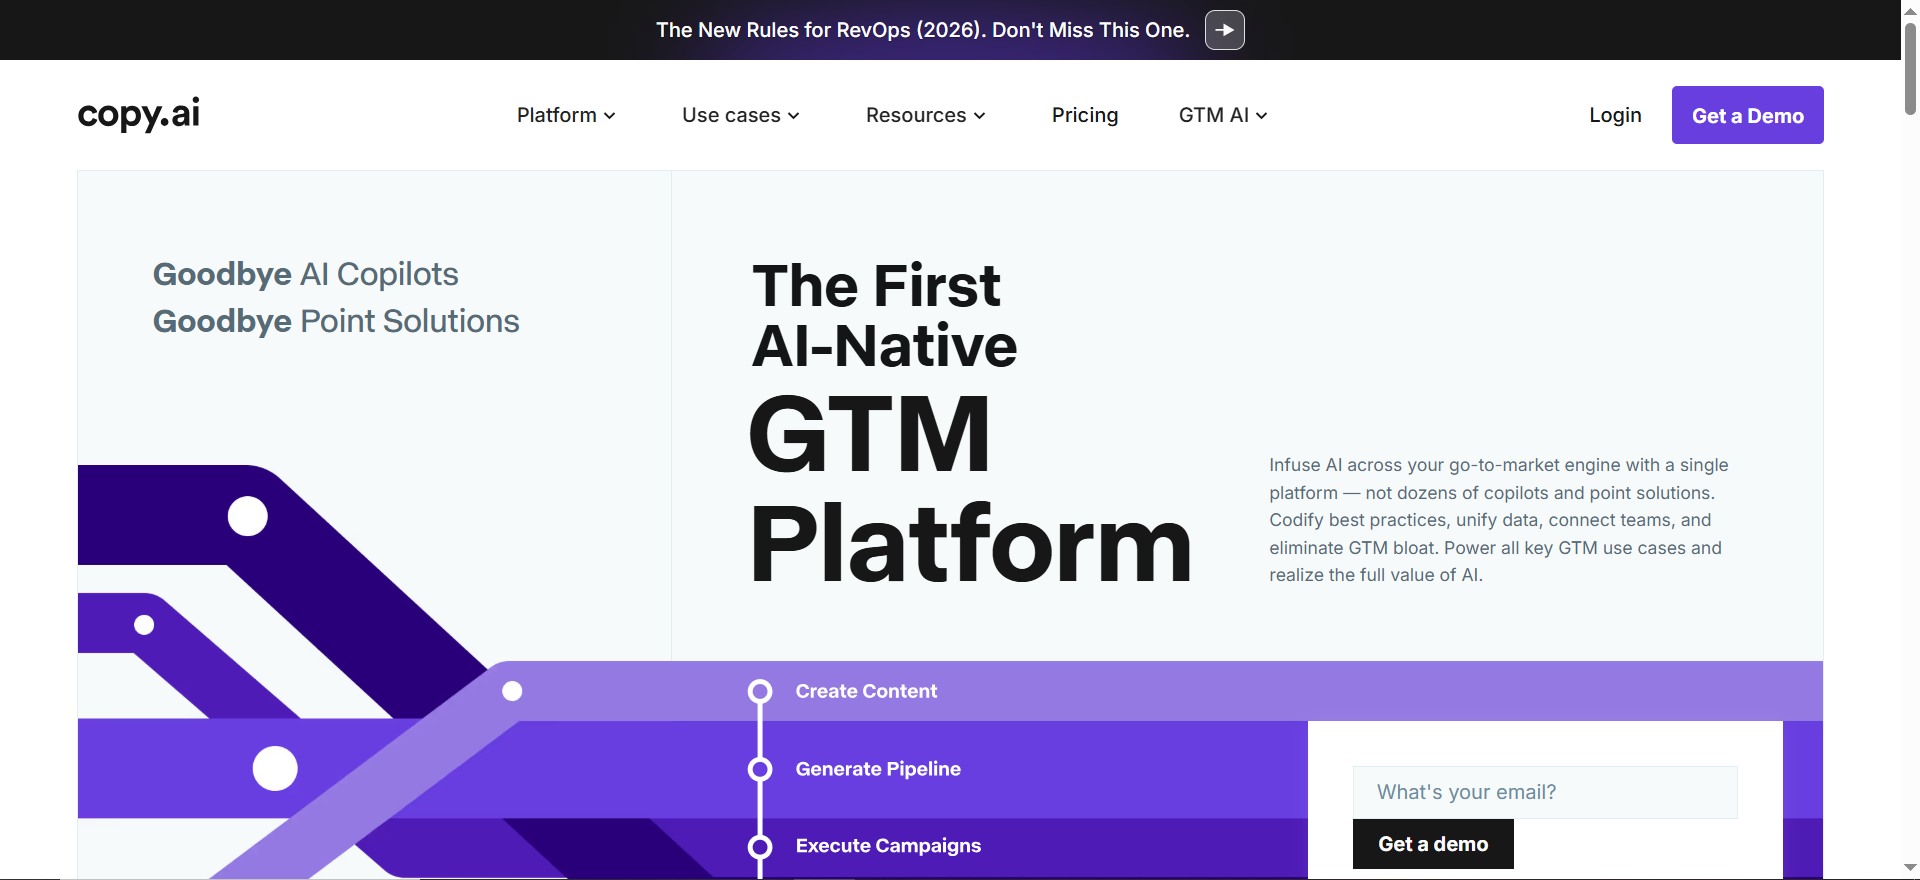
Task: Click the black Get a demo button
Action: (x=1433, y=844)
